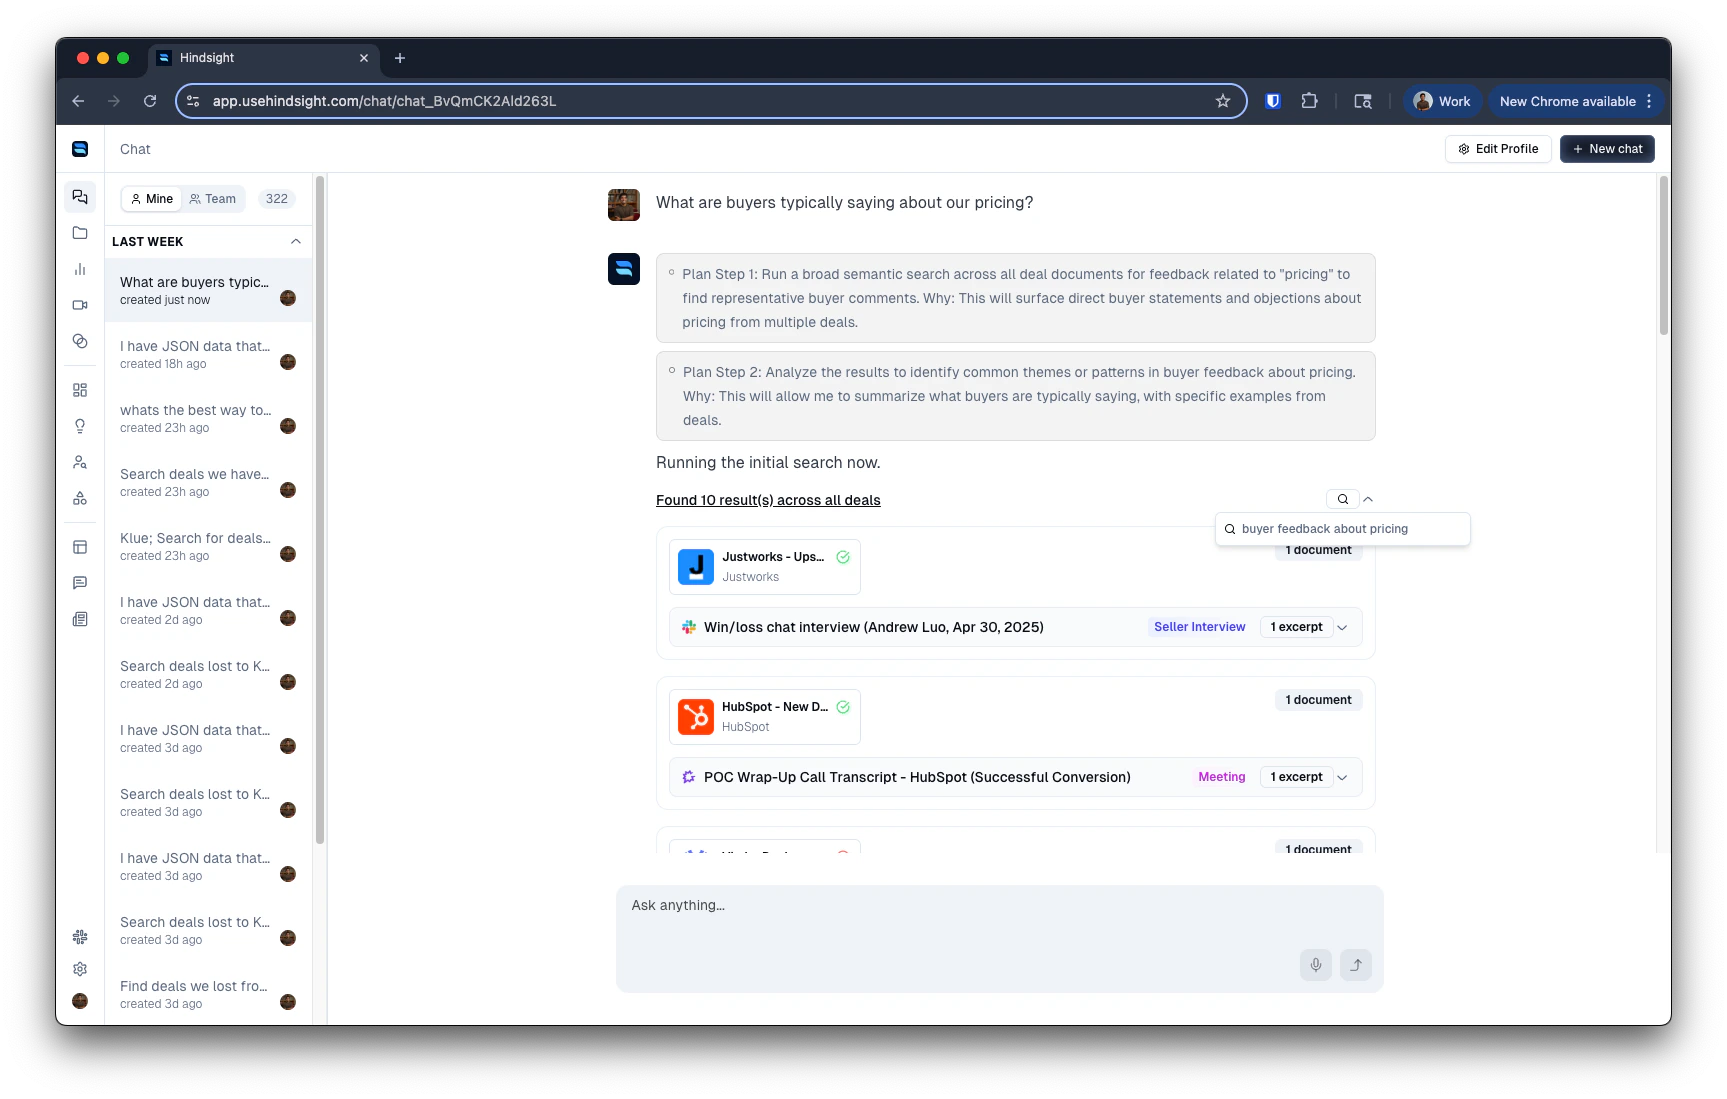Select the analytics bar-chart icon
1727x1099 pixels.
(x=80, y=269)
